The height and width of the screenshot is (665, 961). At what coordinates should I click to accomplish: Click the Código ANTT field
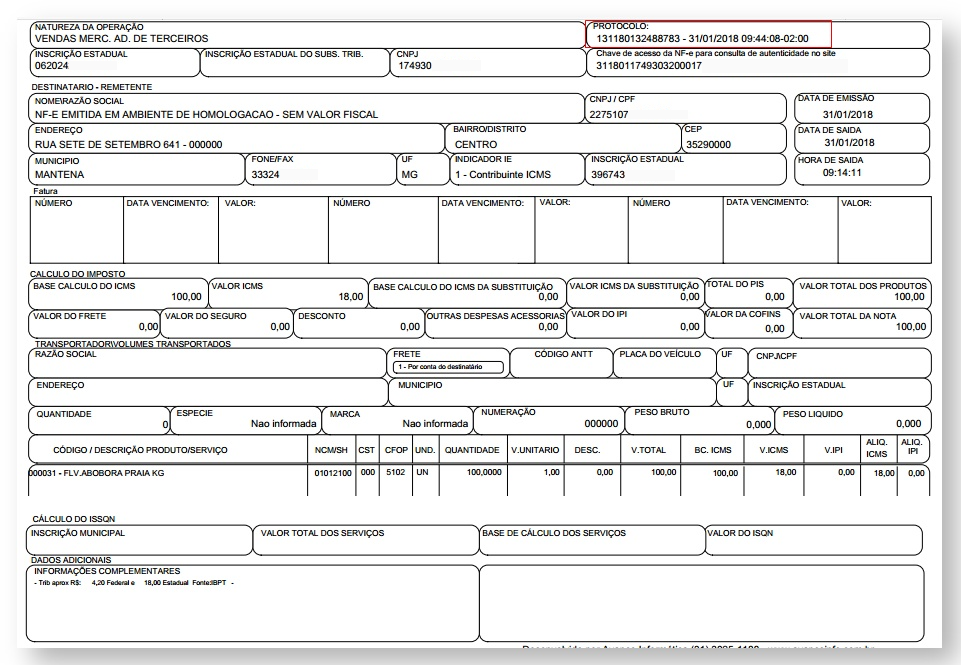tap(561, 363)
